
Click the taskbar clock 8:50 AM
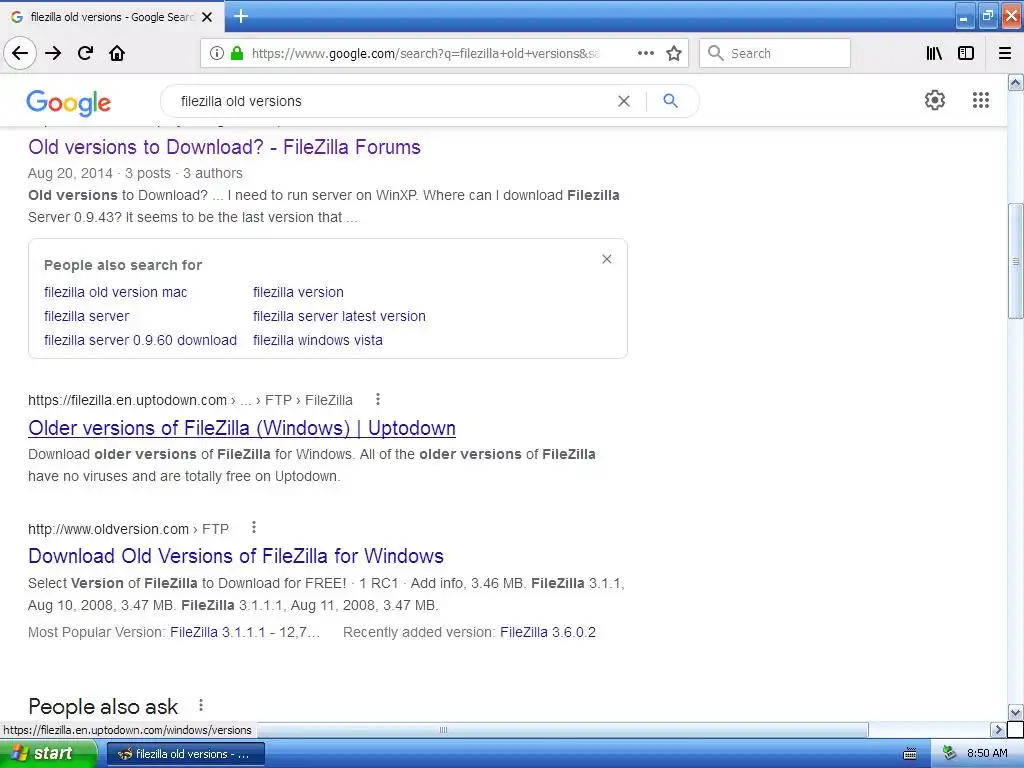coord(987,754)
